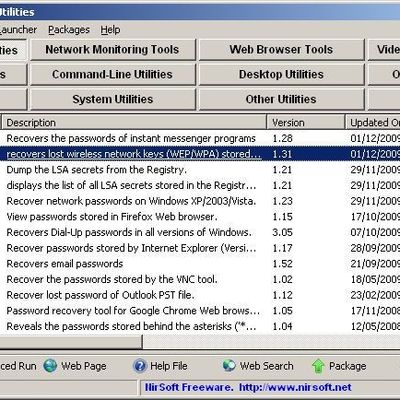400x400 pixels.
Task: Select row 'Recovers the passwords of instant messenger programs'
Action: pyautogui.click(x=200, y=138)
